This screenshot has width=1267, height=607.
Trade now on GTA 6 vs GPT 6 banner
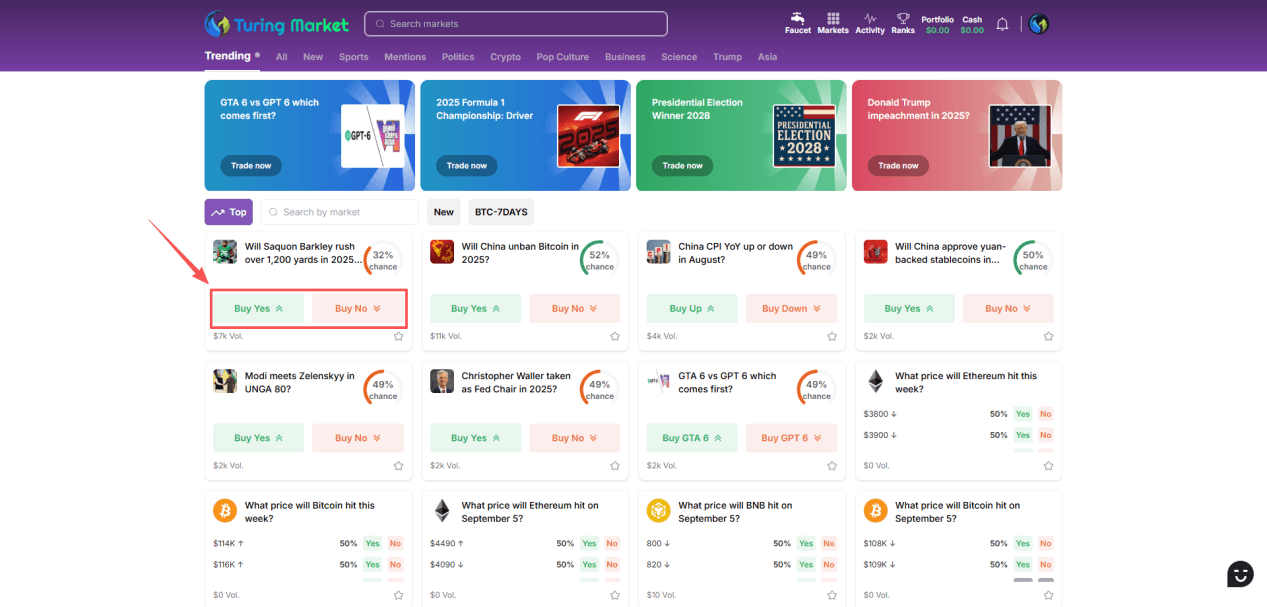point(251,166)
